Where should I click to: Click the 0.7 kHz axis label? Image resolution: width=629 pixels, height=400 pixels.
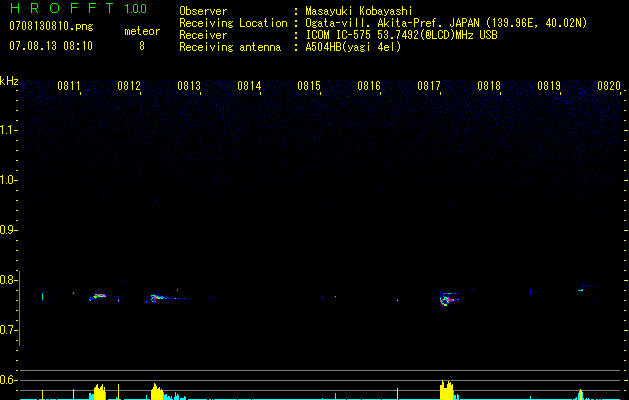pyautogui.click(x=8, y=330)
